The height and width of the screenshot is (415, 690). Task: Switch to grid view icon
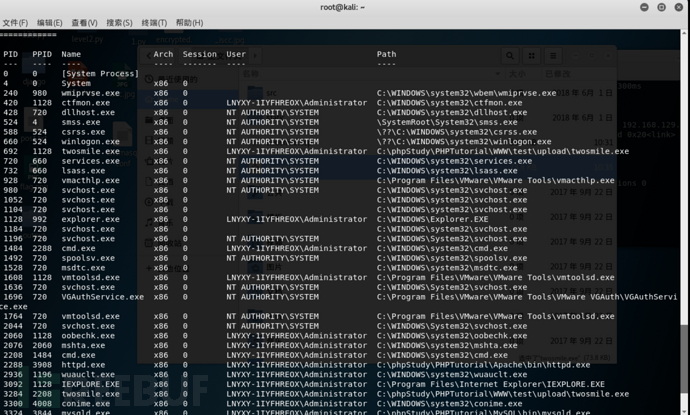coord(532,56)
